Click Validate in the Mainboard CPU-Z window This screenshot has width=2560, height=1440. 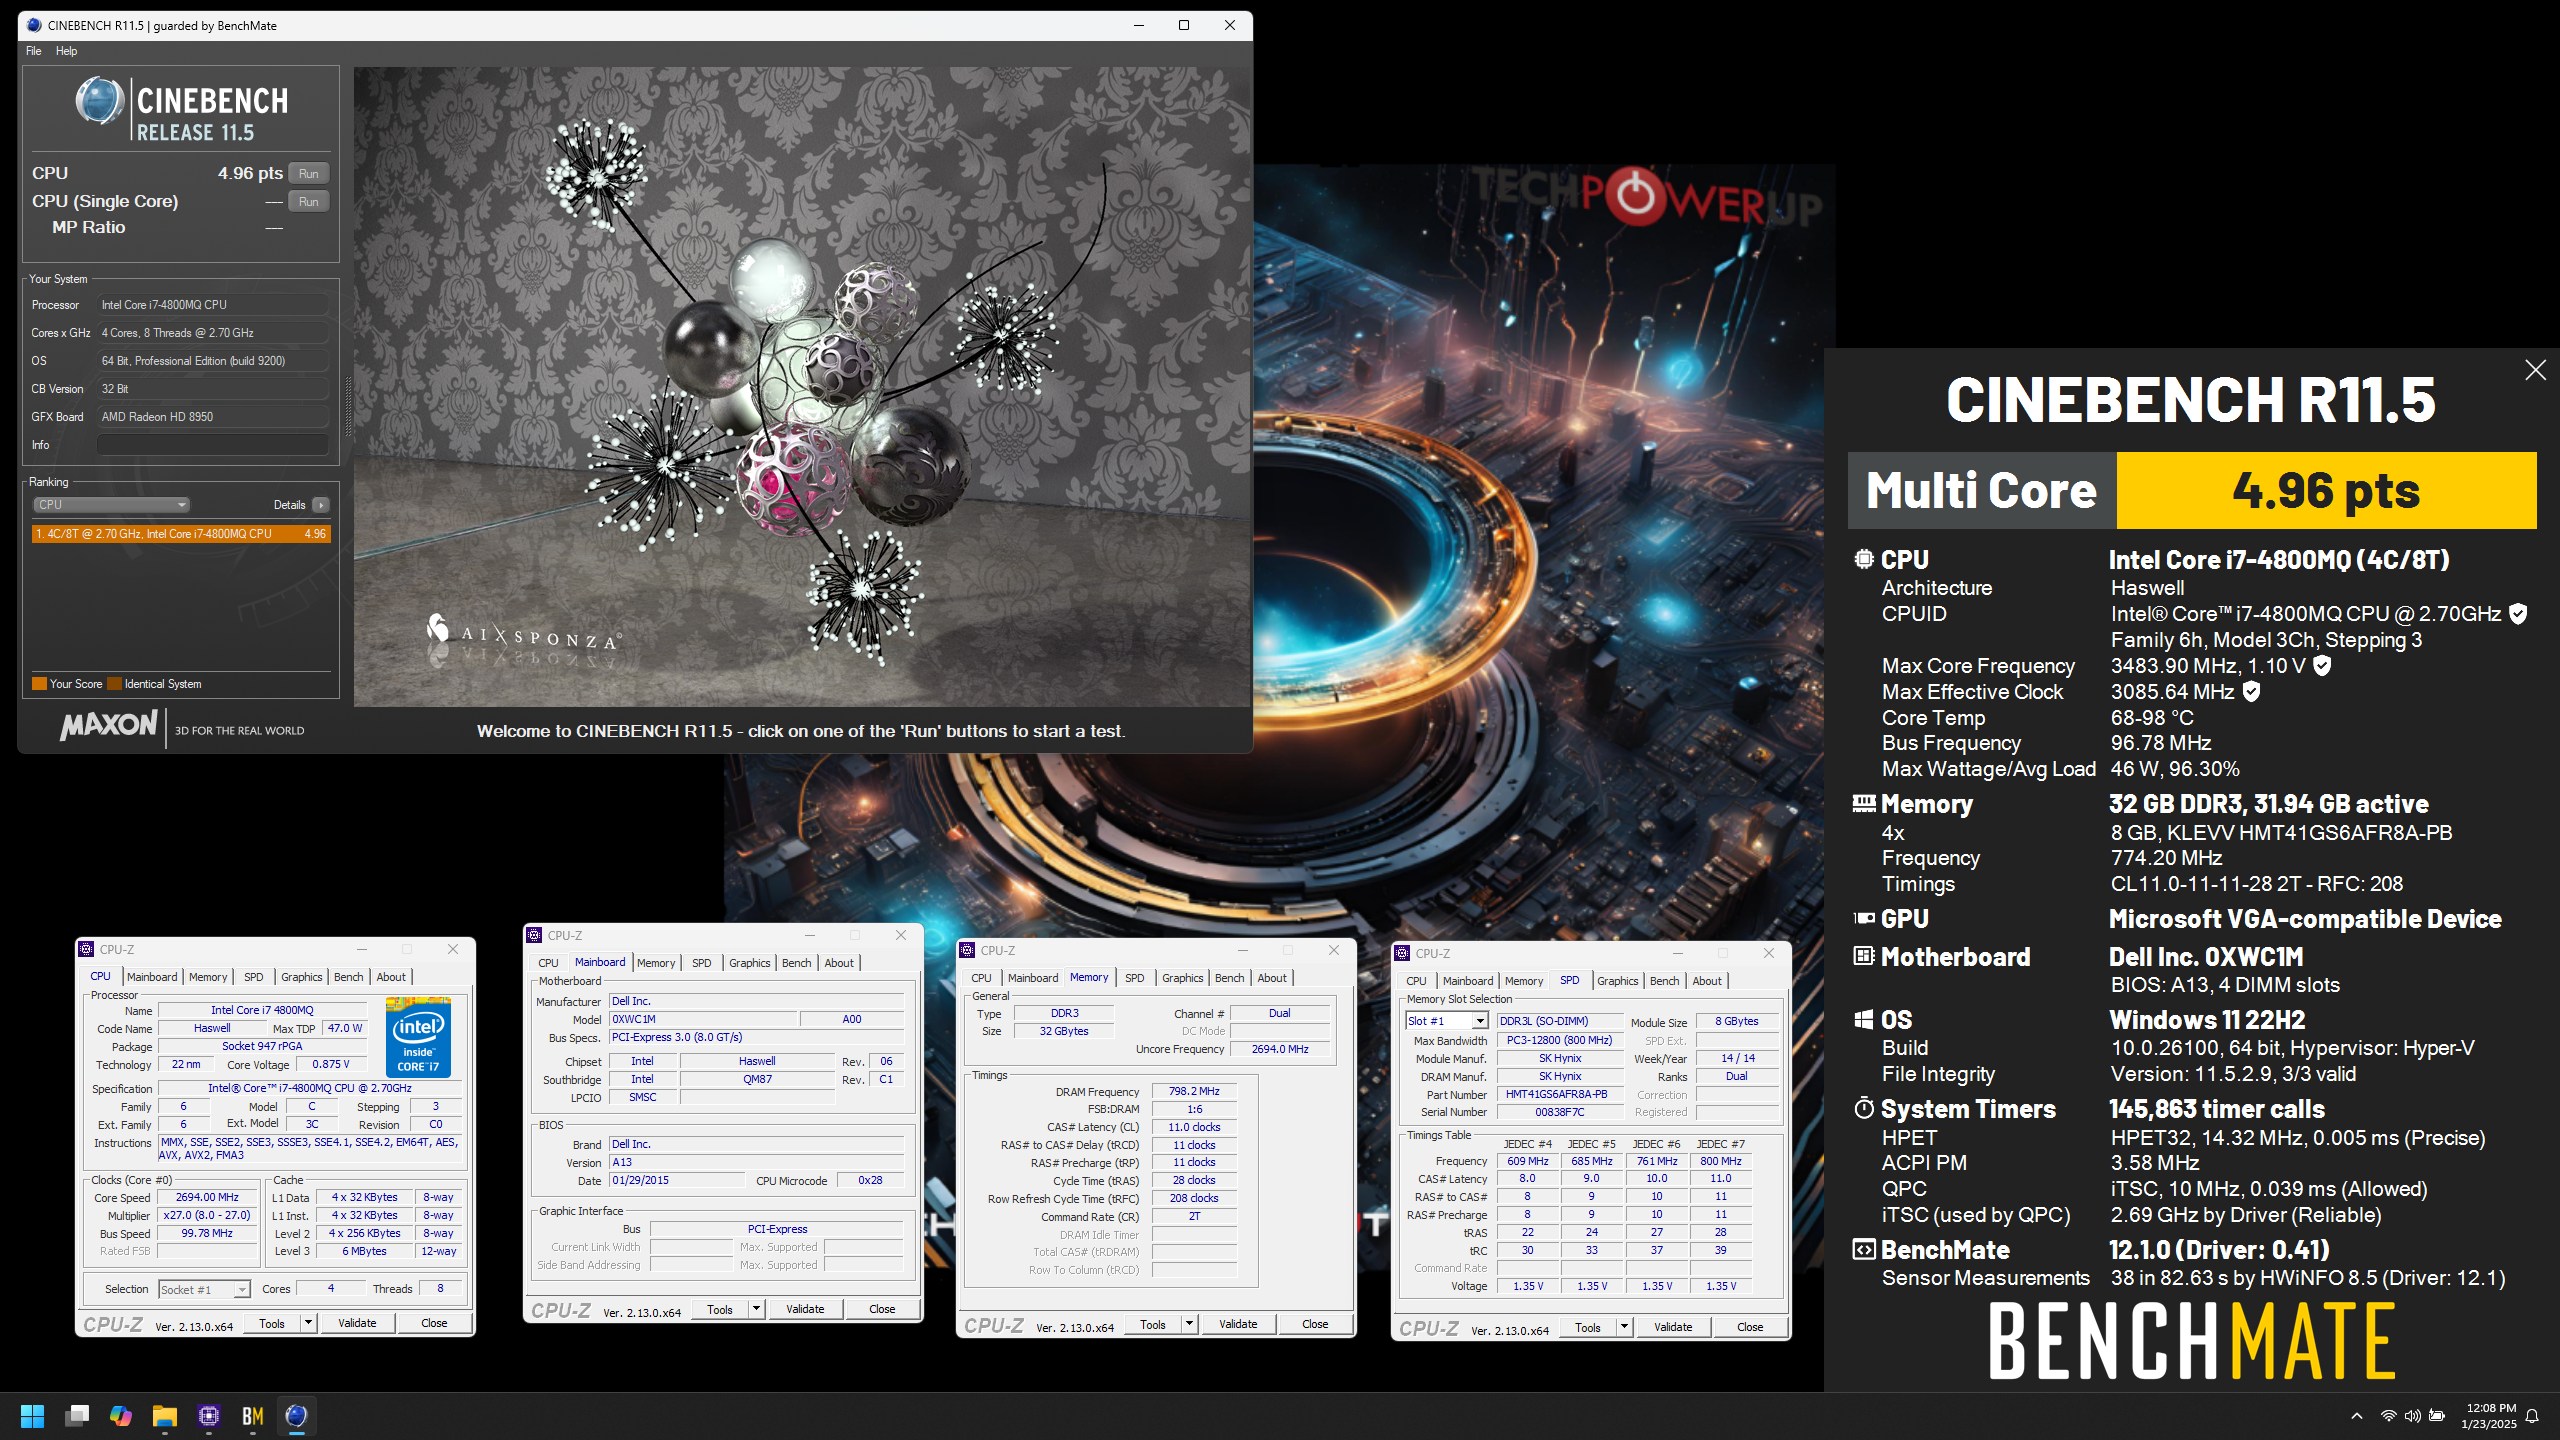pos(805,1309)
